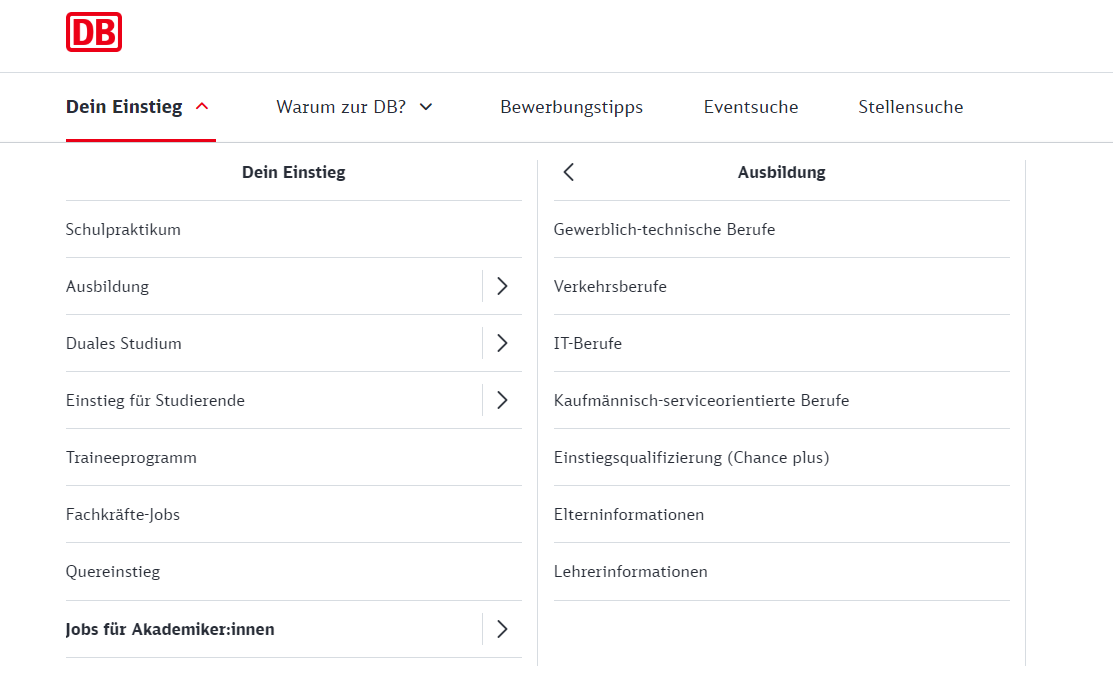Select the Quereinstieg entry
This screenshot has width=1113, height=675.
click(113, 571)
